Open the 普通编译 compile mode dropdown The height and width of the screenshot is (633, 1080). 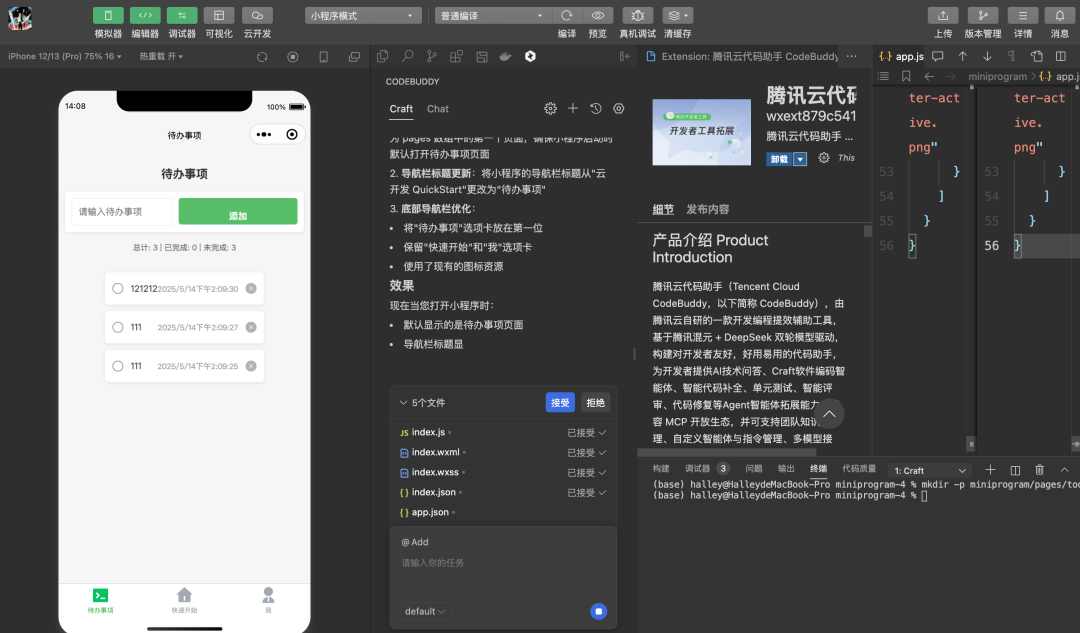[492, 15]
